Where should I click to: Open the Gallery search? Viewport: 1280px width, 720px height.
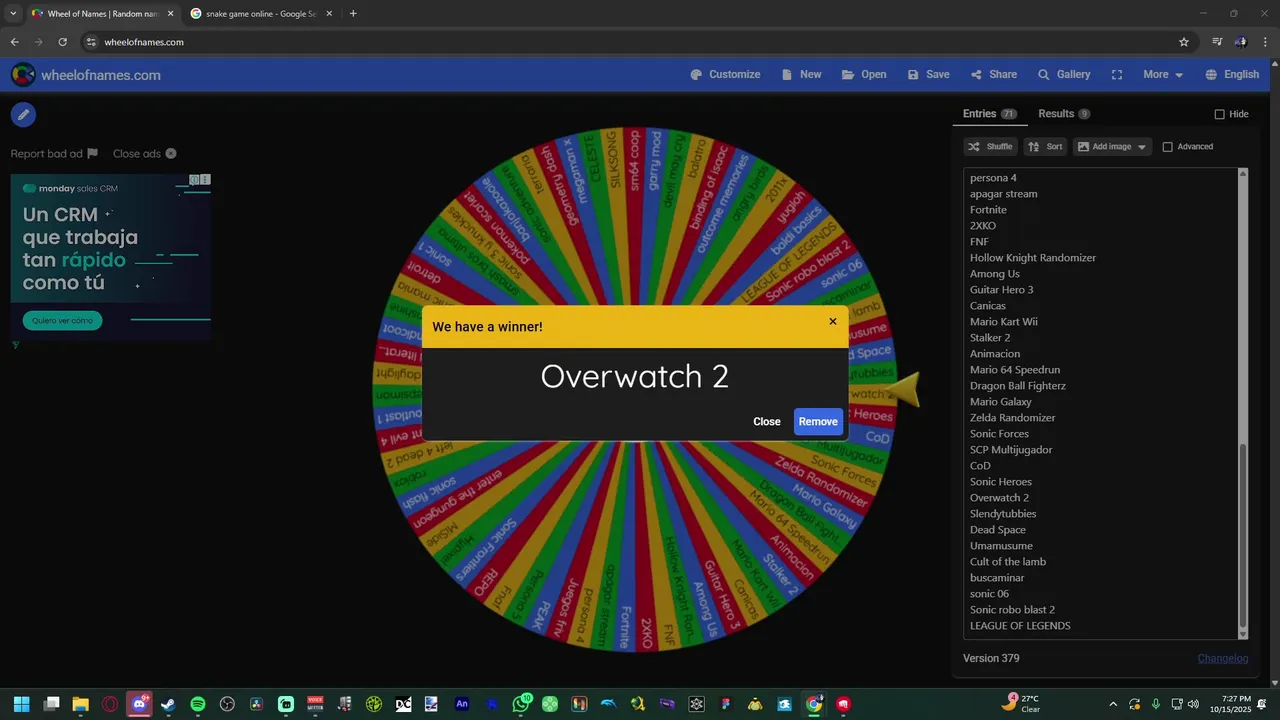(1064, 75)
